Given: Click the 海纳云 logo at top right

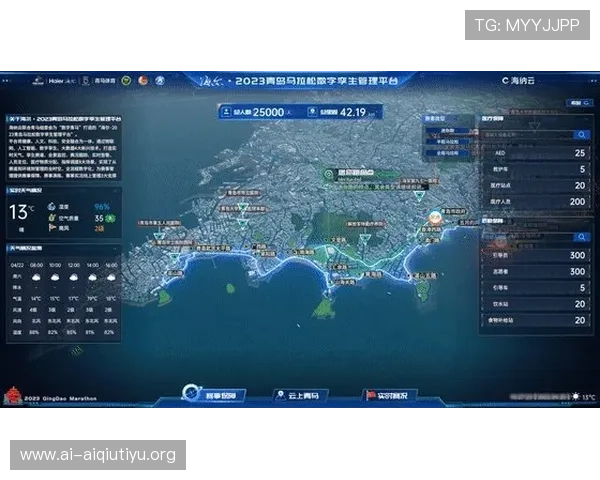Looking at the screenshot, I should [x=518, y=80].
